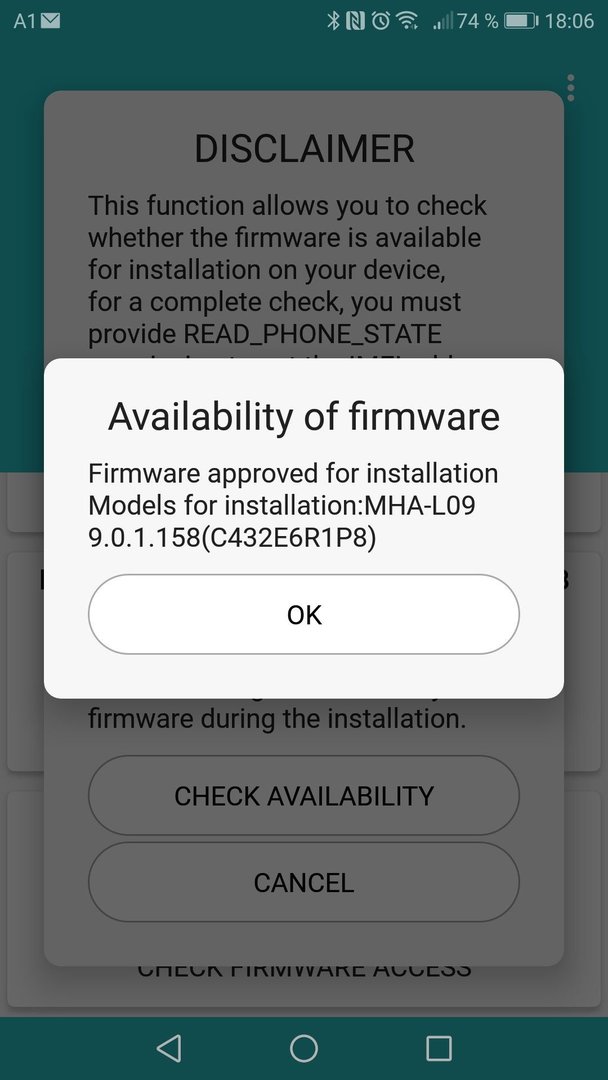Tap the Wi-Fi status icon
The width and height of the screenshot is (608, 1080).
coord(408,21)
